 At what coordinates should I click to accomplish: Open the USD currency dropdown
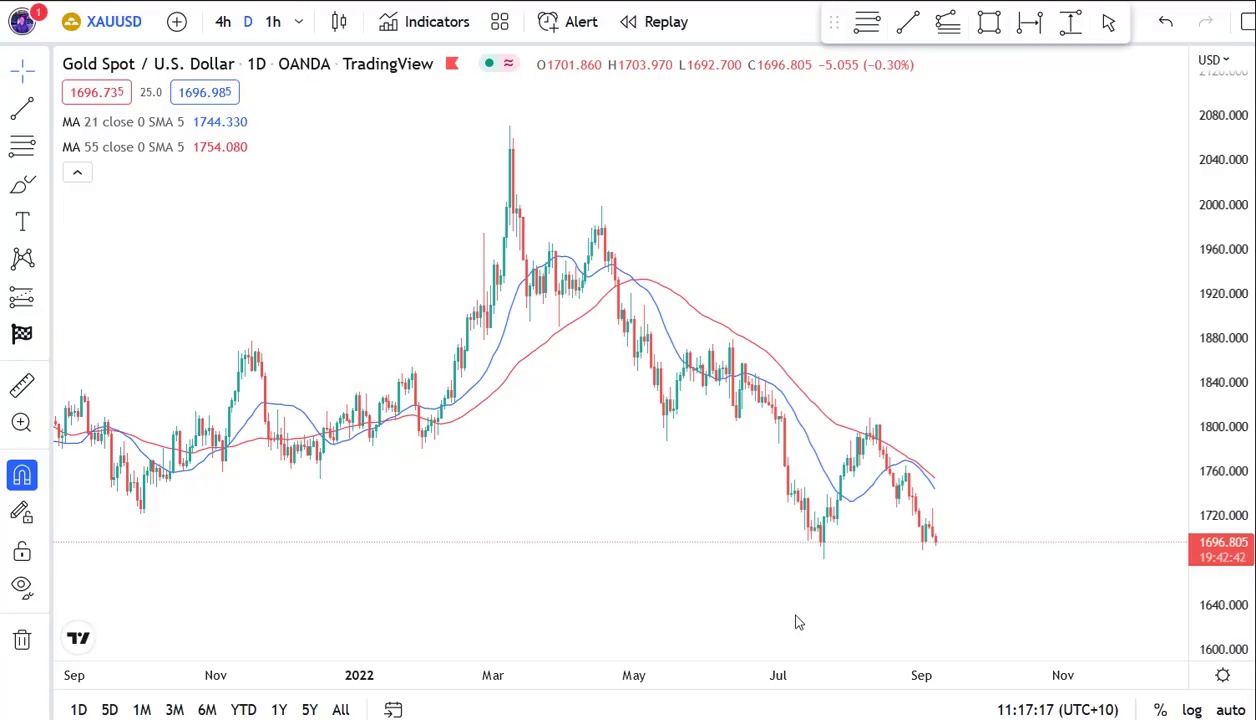click(x=1213, y=60)
